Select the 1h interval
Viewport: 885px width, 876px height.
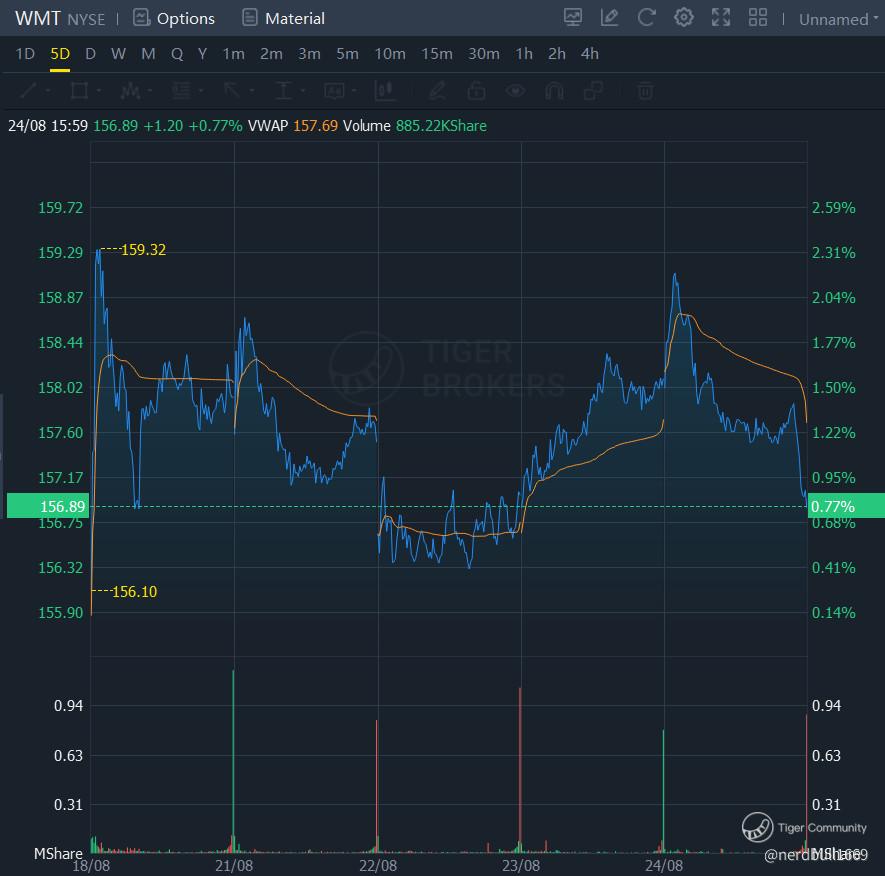coord(524,54)
